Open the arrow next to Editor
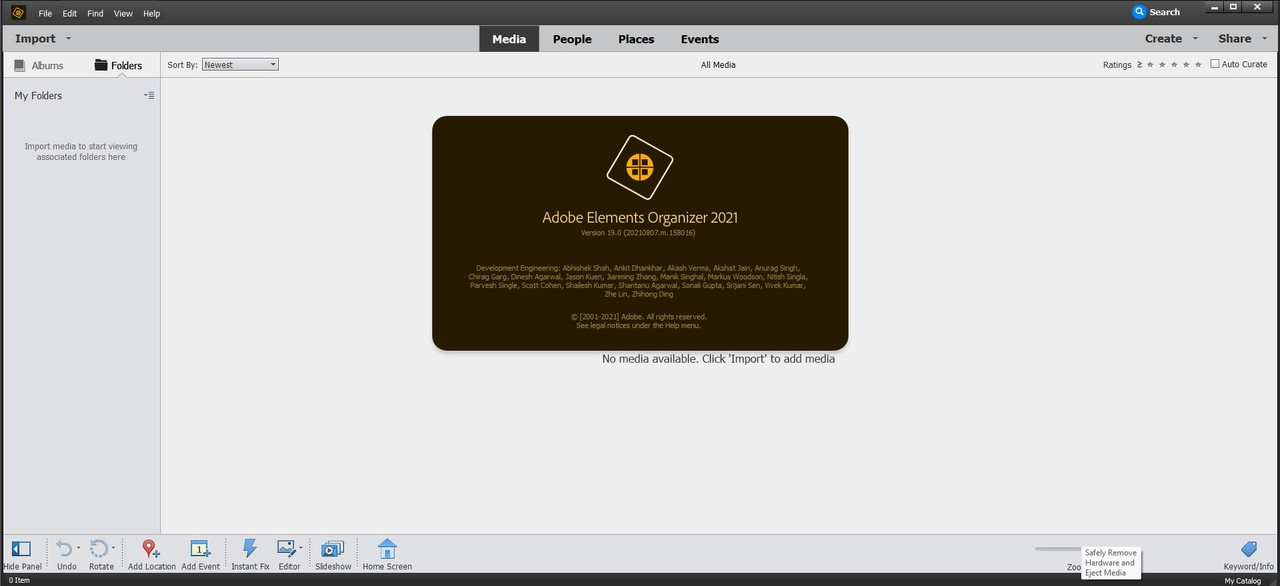This screenshot has height=586, width=1280. [300, 548]
